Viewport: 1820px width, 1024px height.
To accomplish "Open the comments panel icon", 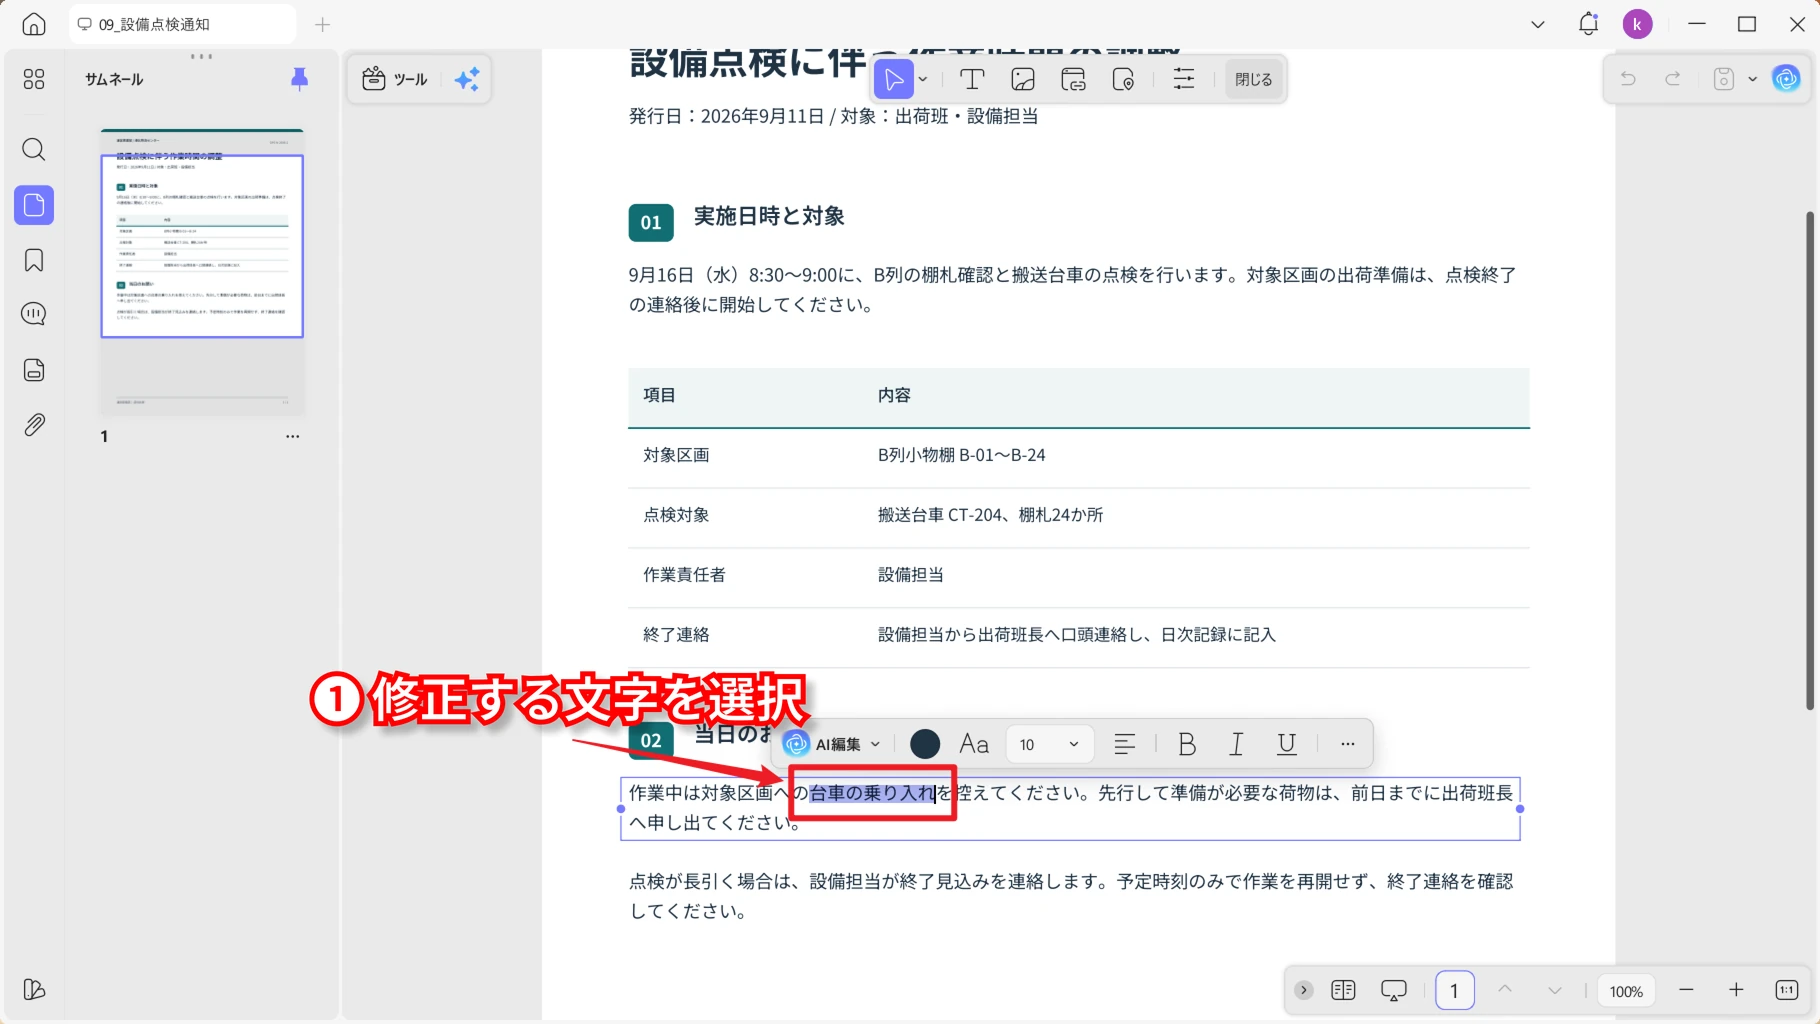I will [34, 314].
